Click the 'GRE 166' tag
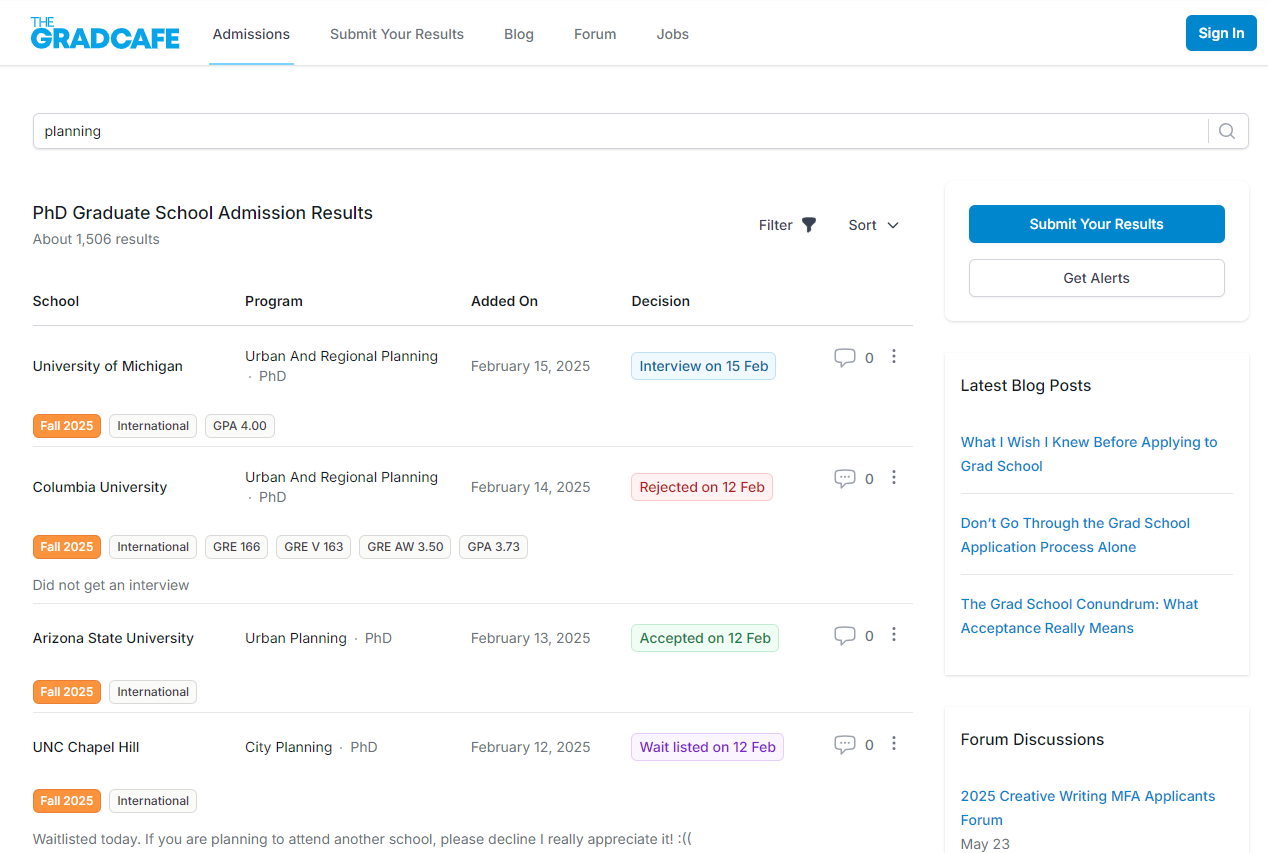Image resolution: width=1268 pixels, height=853 pixels. coord(237,547)
